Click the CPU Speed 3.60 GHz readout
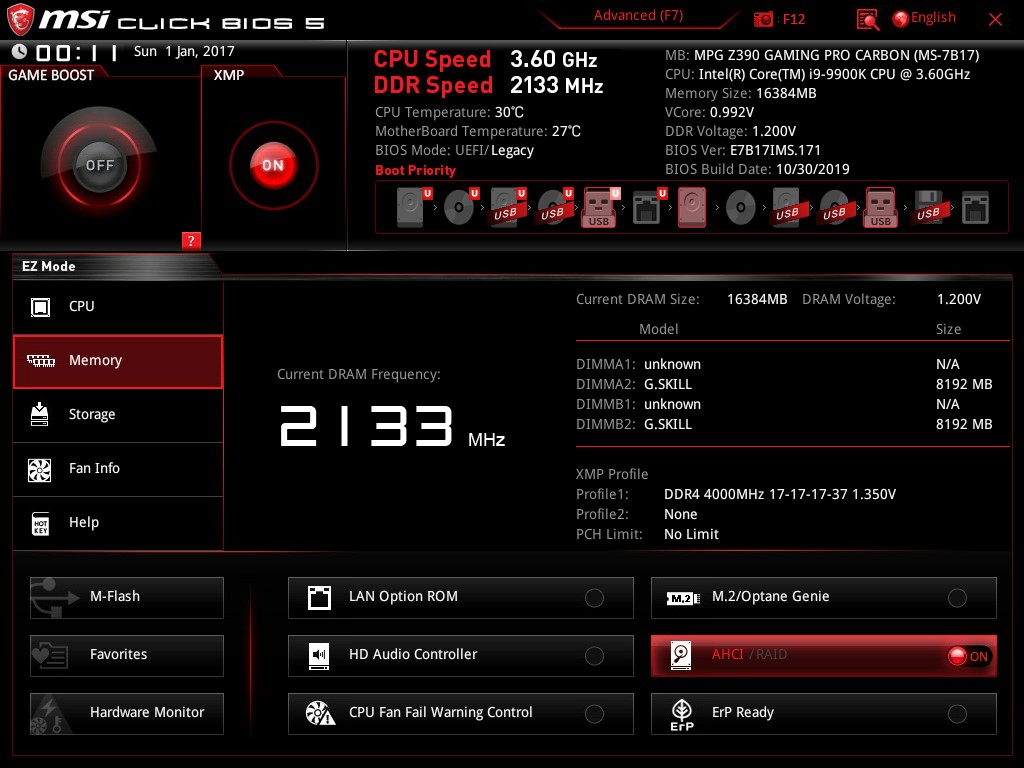Viewport: 1024px width, 768px height. pyautogui.click(x=485, y=59)
